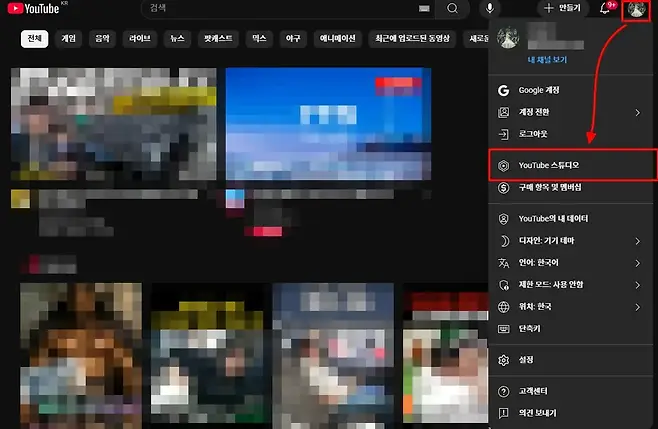Screen dimensions: 658x429
Task: Select the 믹스 filter chip
Action: tap(259, 39)
